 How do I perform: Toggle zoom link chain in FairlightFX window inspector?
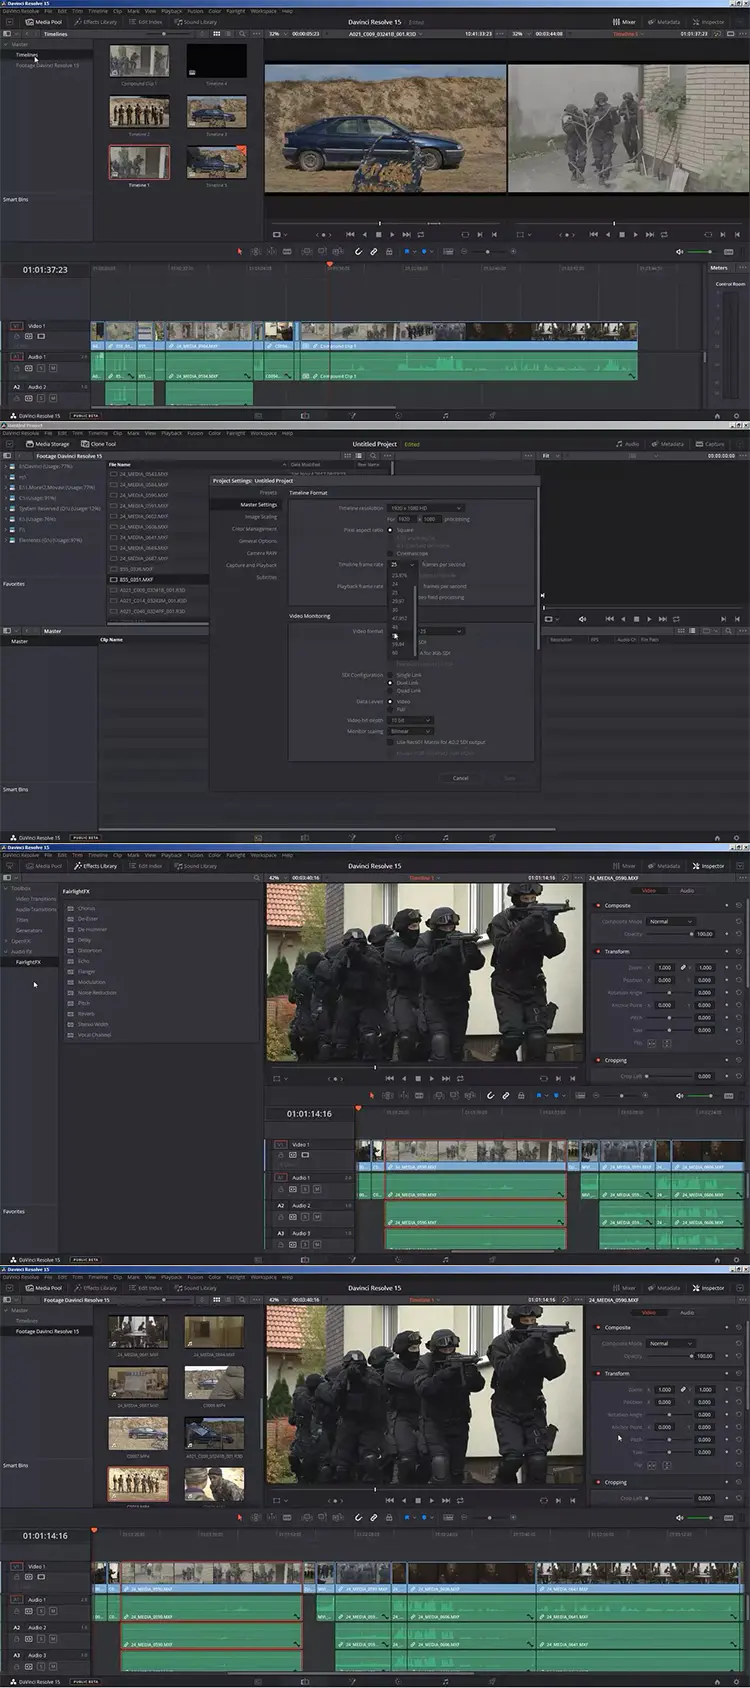click(x=685, y=967)
